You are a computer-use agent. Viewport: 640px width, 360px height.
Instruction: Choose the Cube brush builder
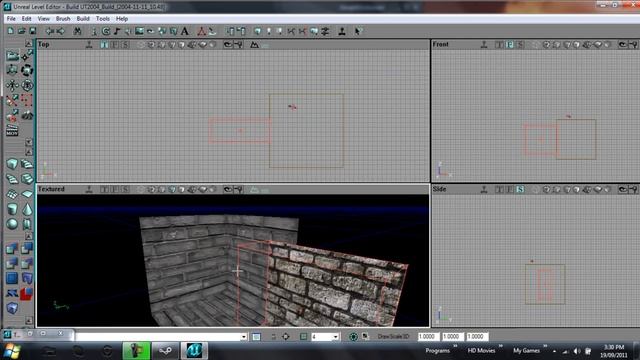pyautogui.click(x=12, y=164)
